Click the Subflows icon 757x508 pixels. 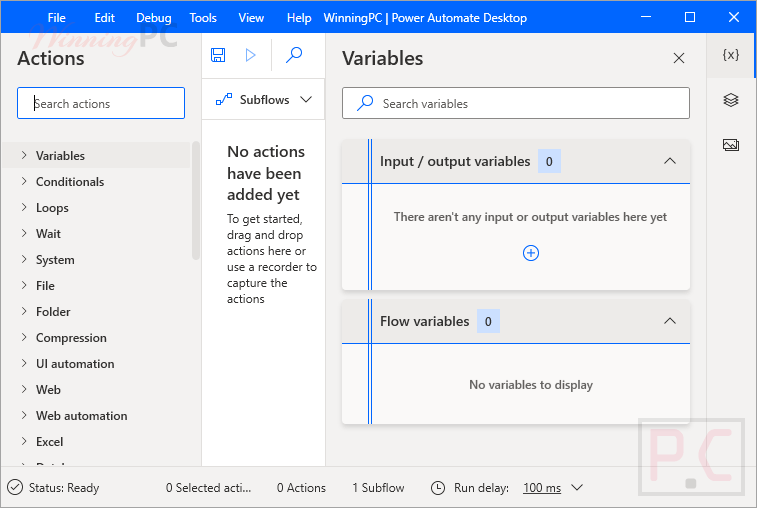coord(224,99)
